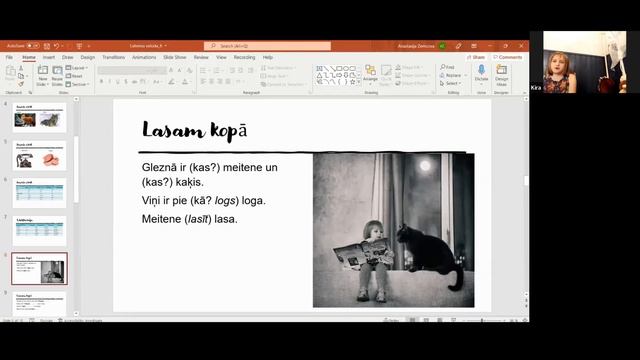Expand the shapes gallery More arrow
The height and width of the screenshot is (360, 640).
pos(359,82)
